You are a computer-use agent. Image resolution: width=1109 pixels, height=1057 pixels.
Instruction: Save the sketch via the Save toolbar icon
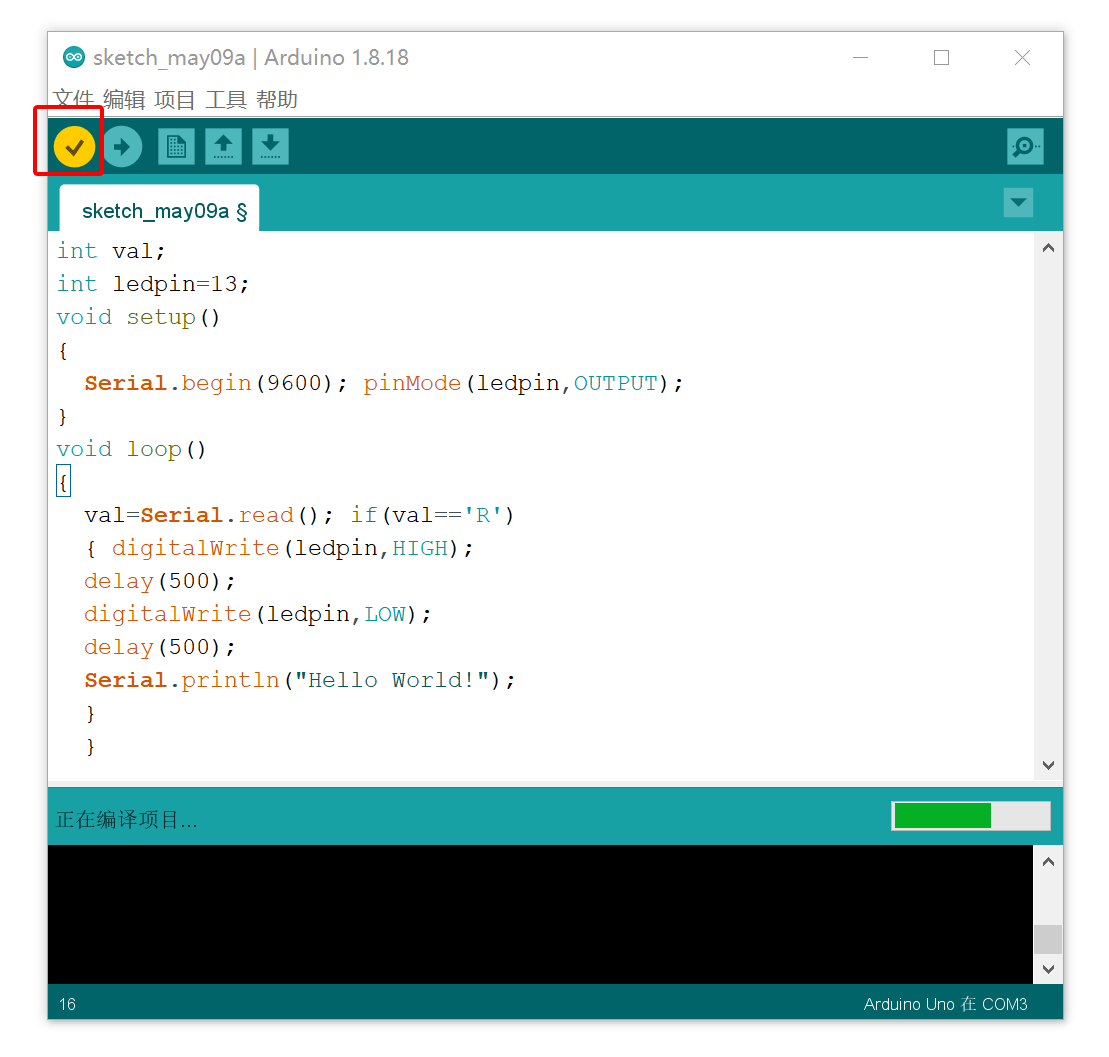point(270,146)
